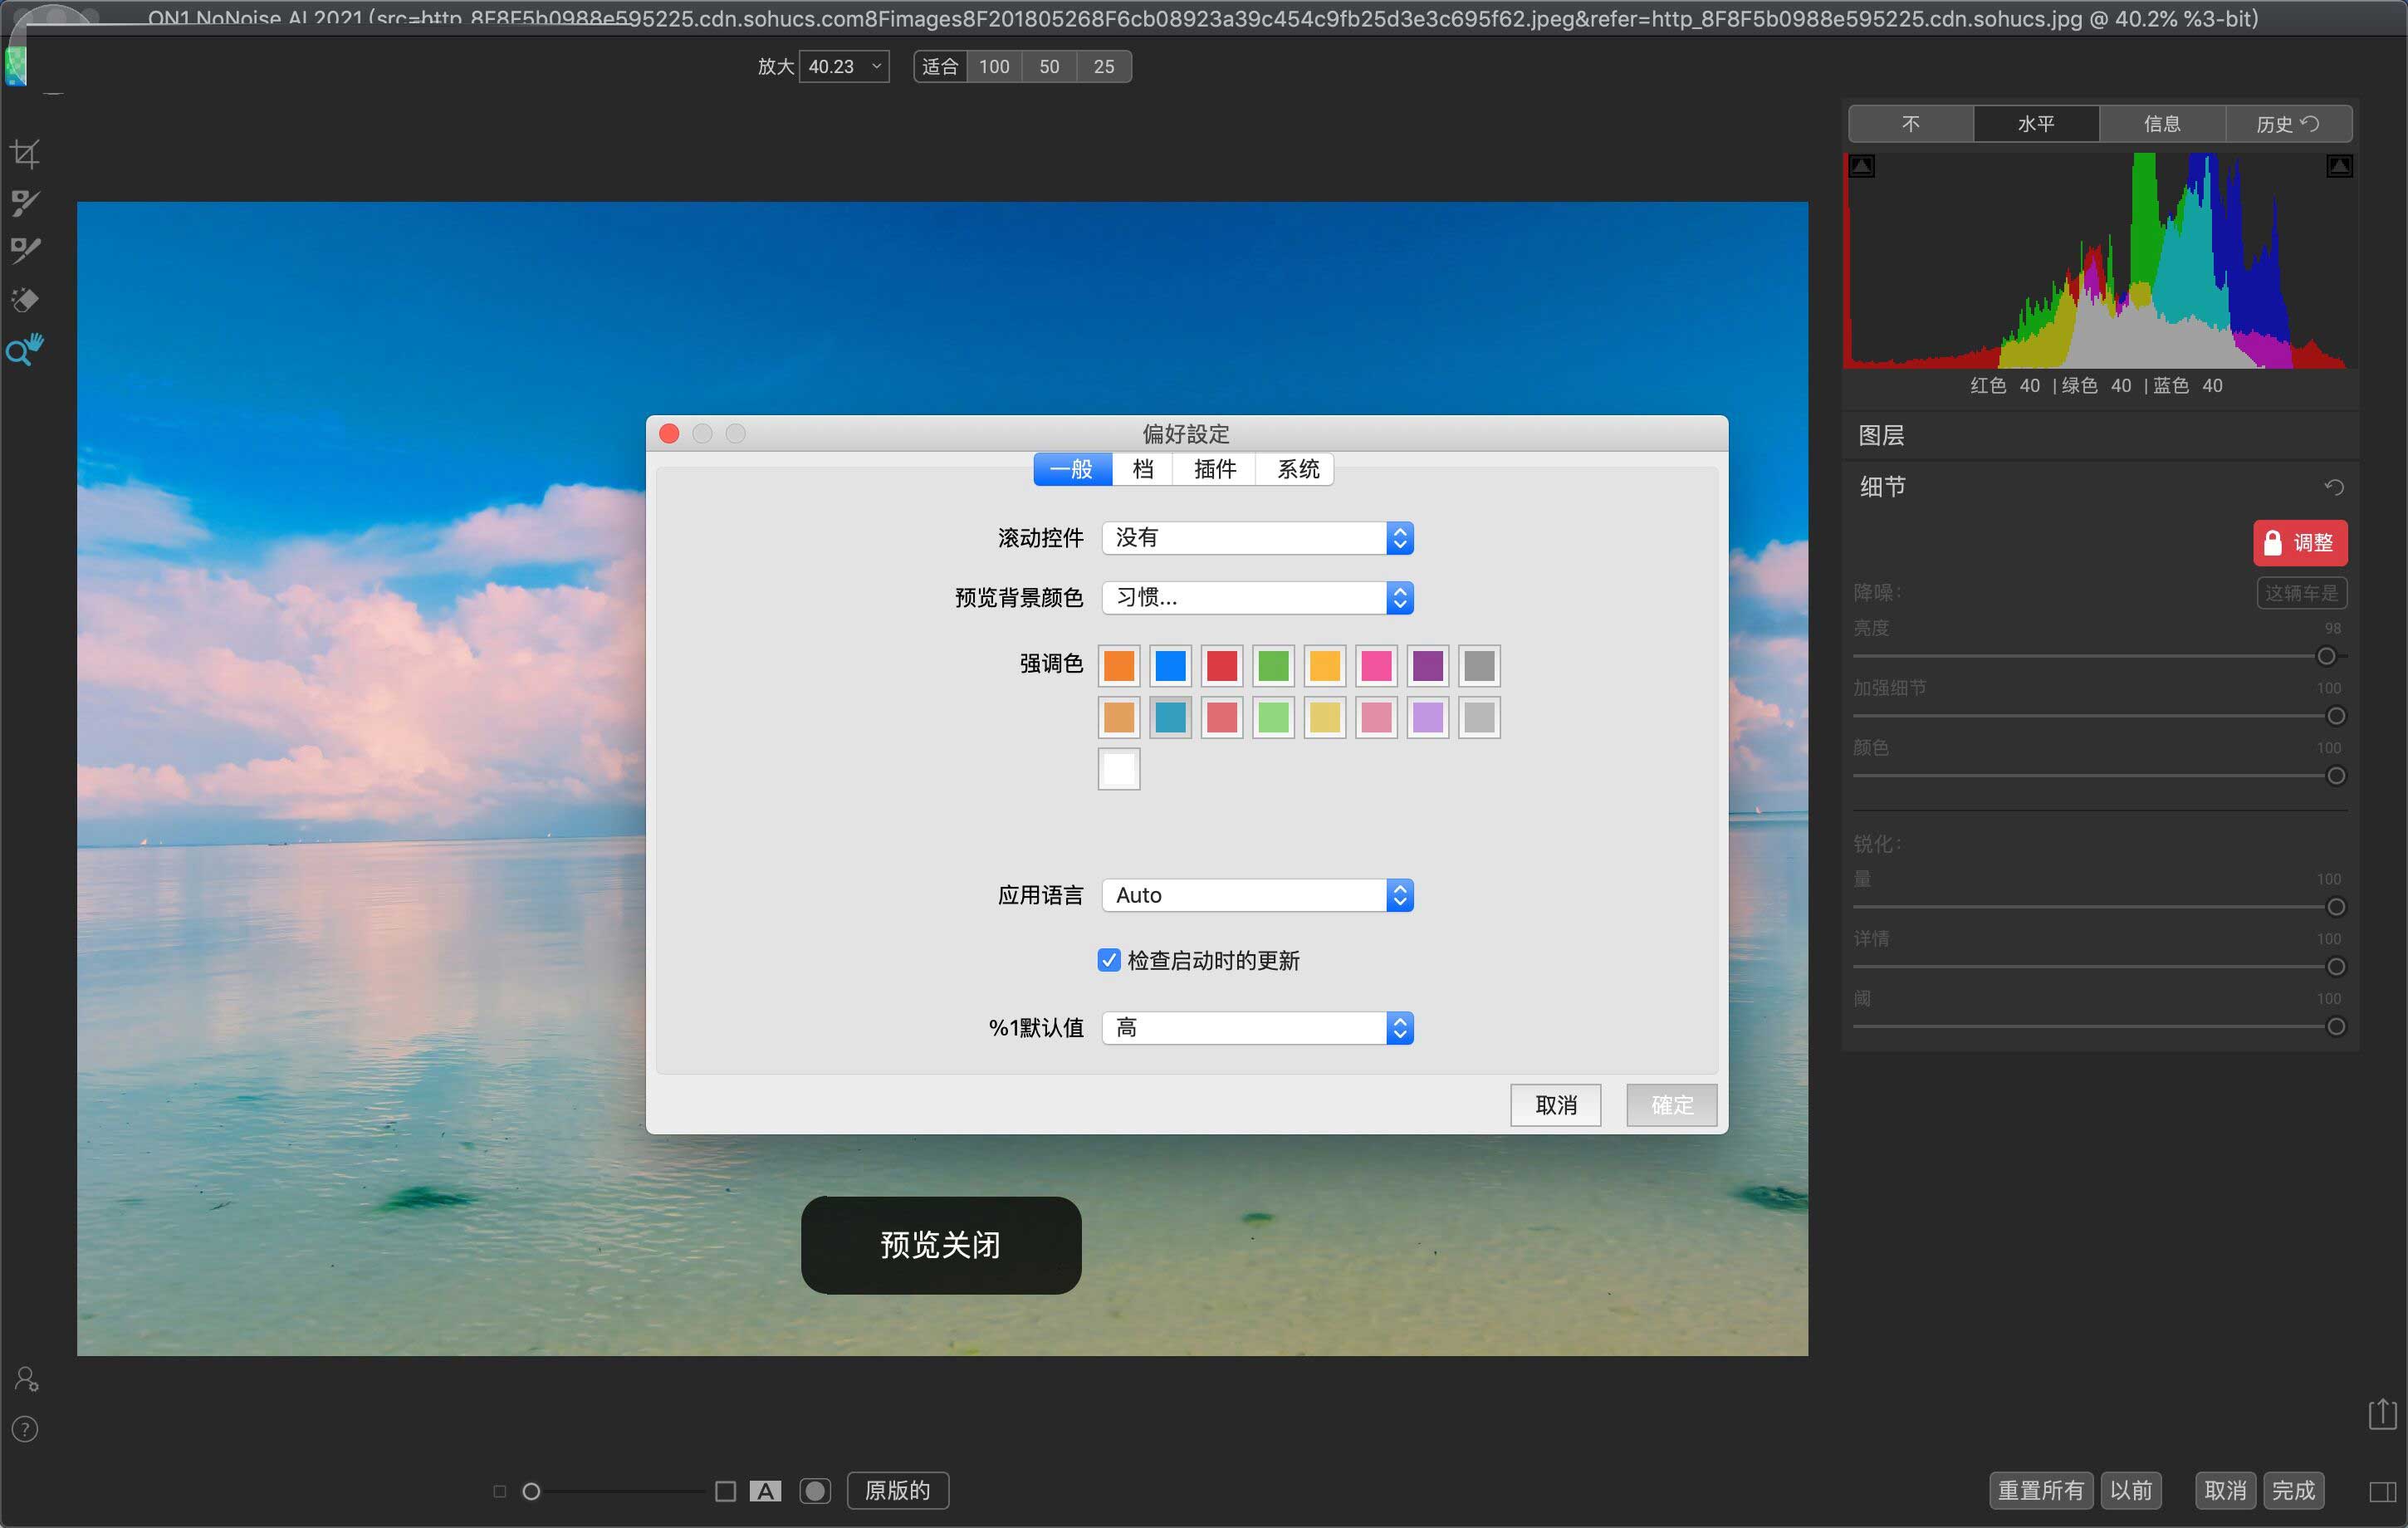Click the 以前 button
The height and width of the screenshot is (1528, 2408).
pyautogui.click(x=2130, y=1491)
